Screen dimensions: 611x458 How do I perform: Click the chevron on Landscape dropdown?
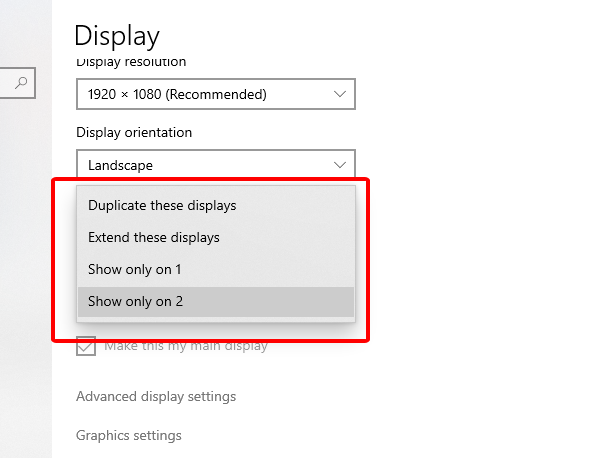point(340,165)
